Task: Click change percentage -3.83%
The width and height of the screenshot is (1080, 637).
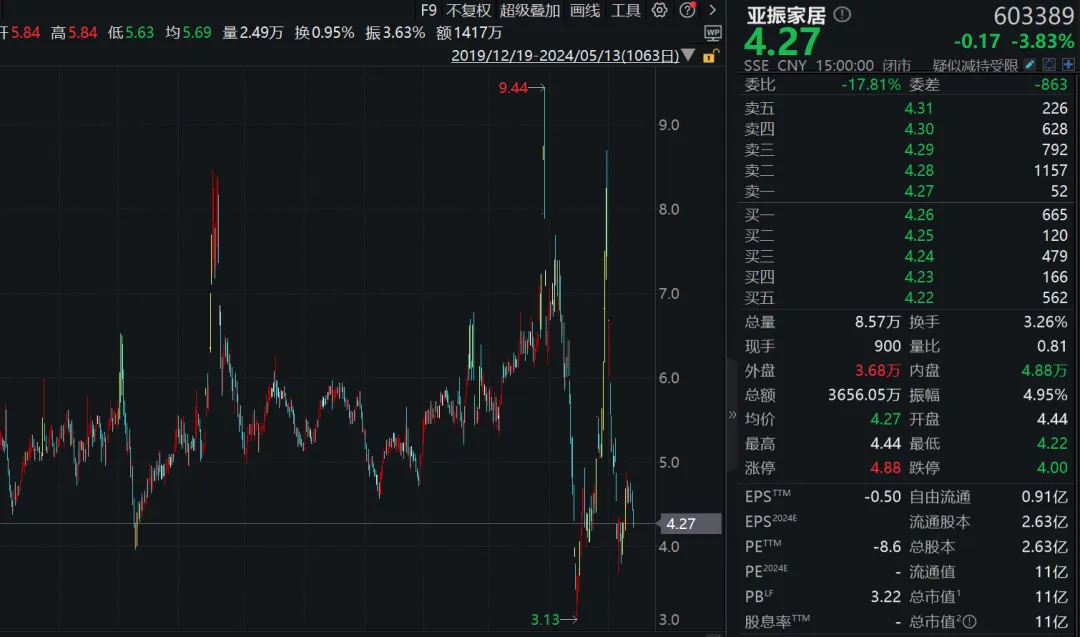Action: tap(1043, 41)
